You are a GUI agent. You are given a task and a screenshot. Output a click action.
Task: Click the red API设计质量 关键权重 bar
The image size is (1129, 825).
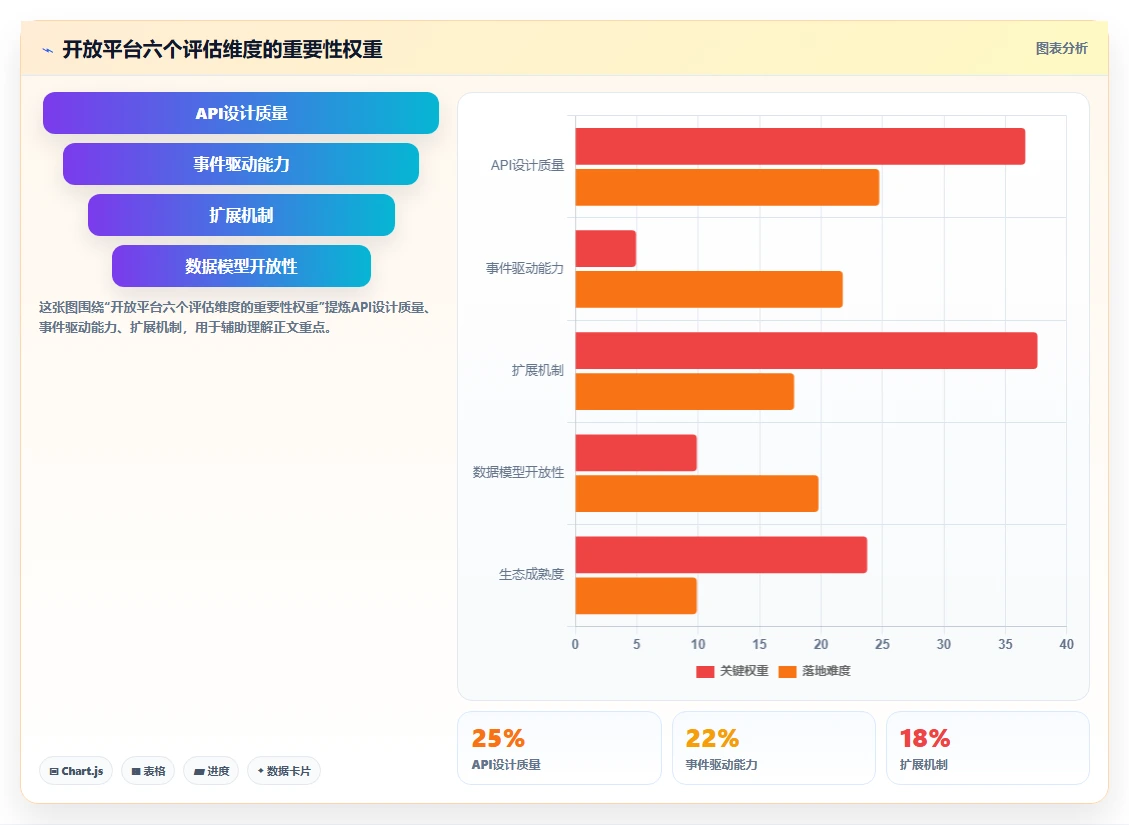[x=800, y=147]
